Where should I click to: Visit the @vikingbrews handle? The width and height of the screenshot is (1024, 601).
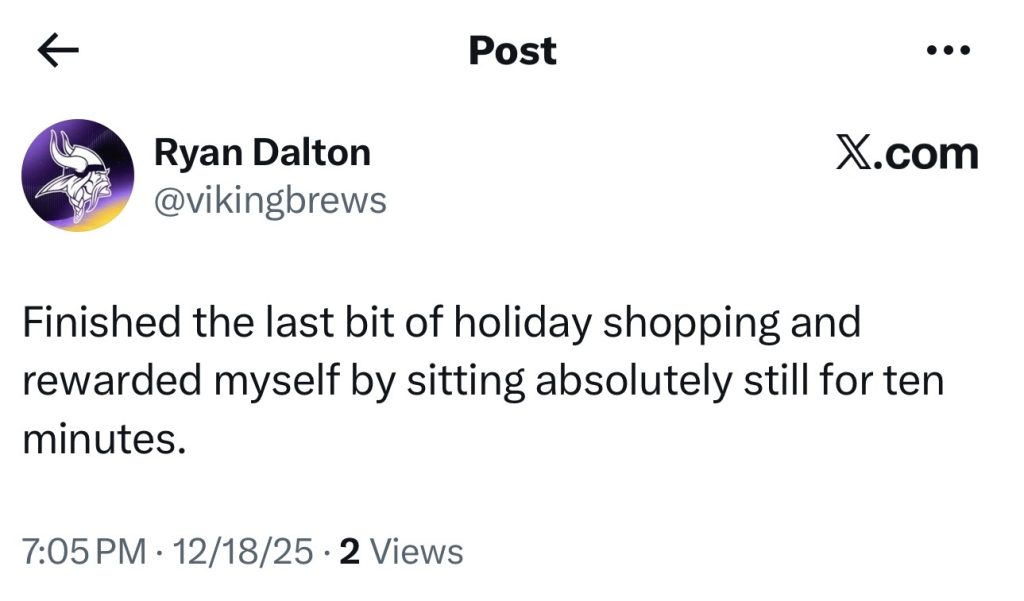(268, 200)
